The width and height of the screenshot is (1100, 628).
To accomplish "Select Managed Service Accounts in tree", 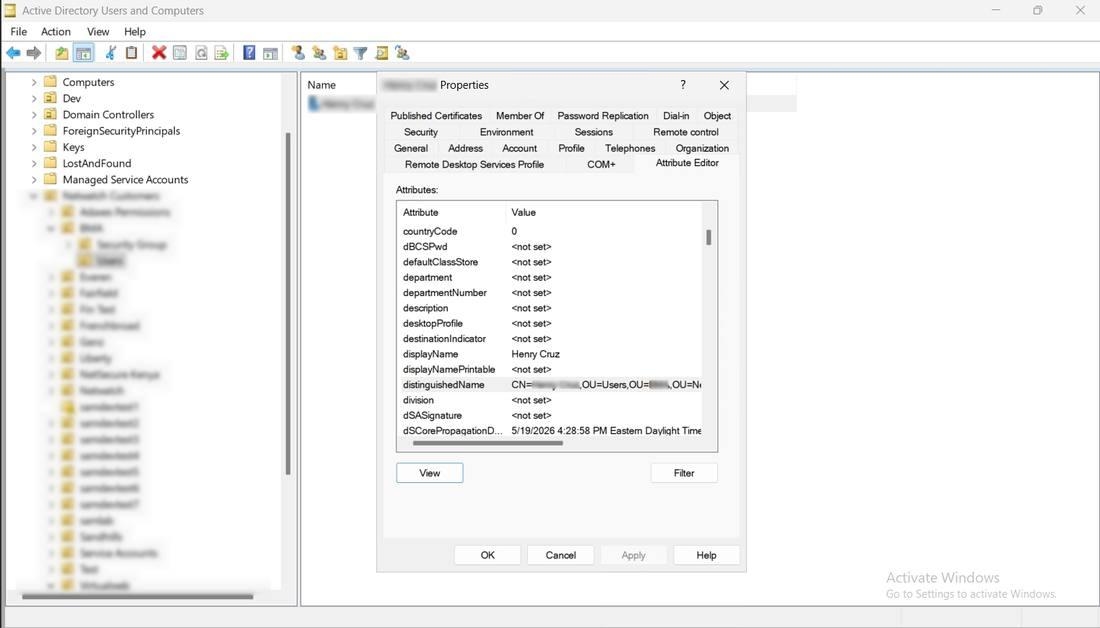I will click(x=126, y=180).
